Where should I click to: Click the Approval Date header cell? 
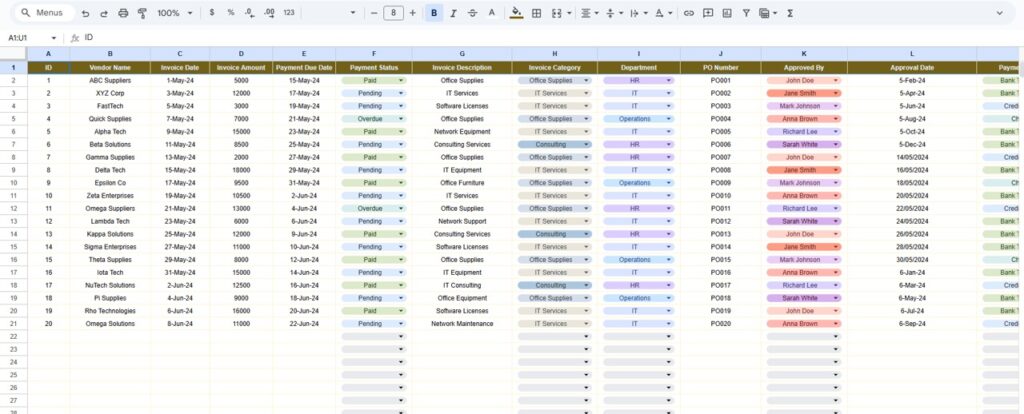coord(912,67)
